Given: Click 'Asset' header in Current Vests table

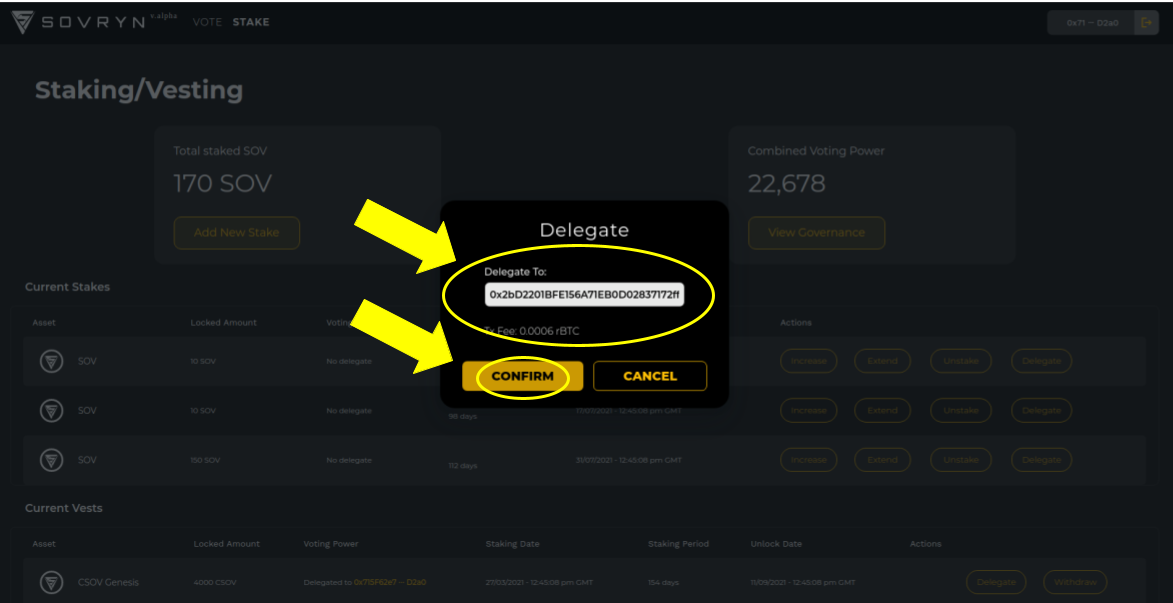Looking at the screenshot, I should click(x=44, y=544).
